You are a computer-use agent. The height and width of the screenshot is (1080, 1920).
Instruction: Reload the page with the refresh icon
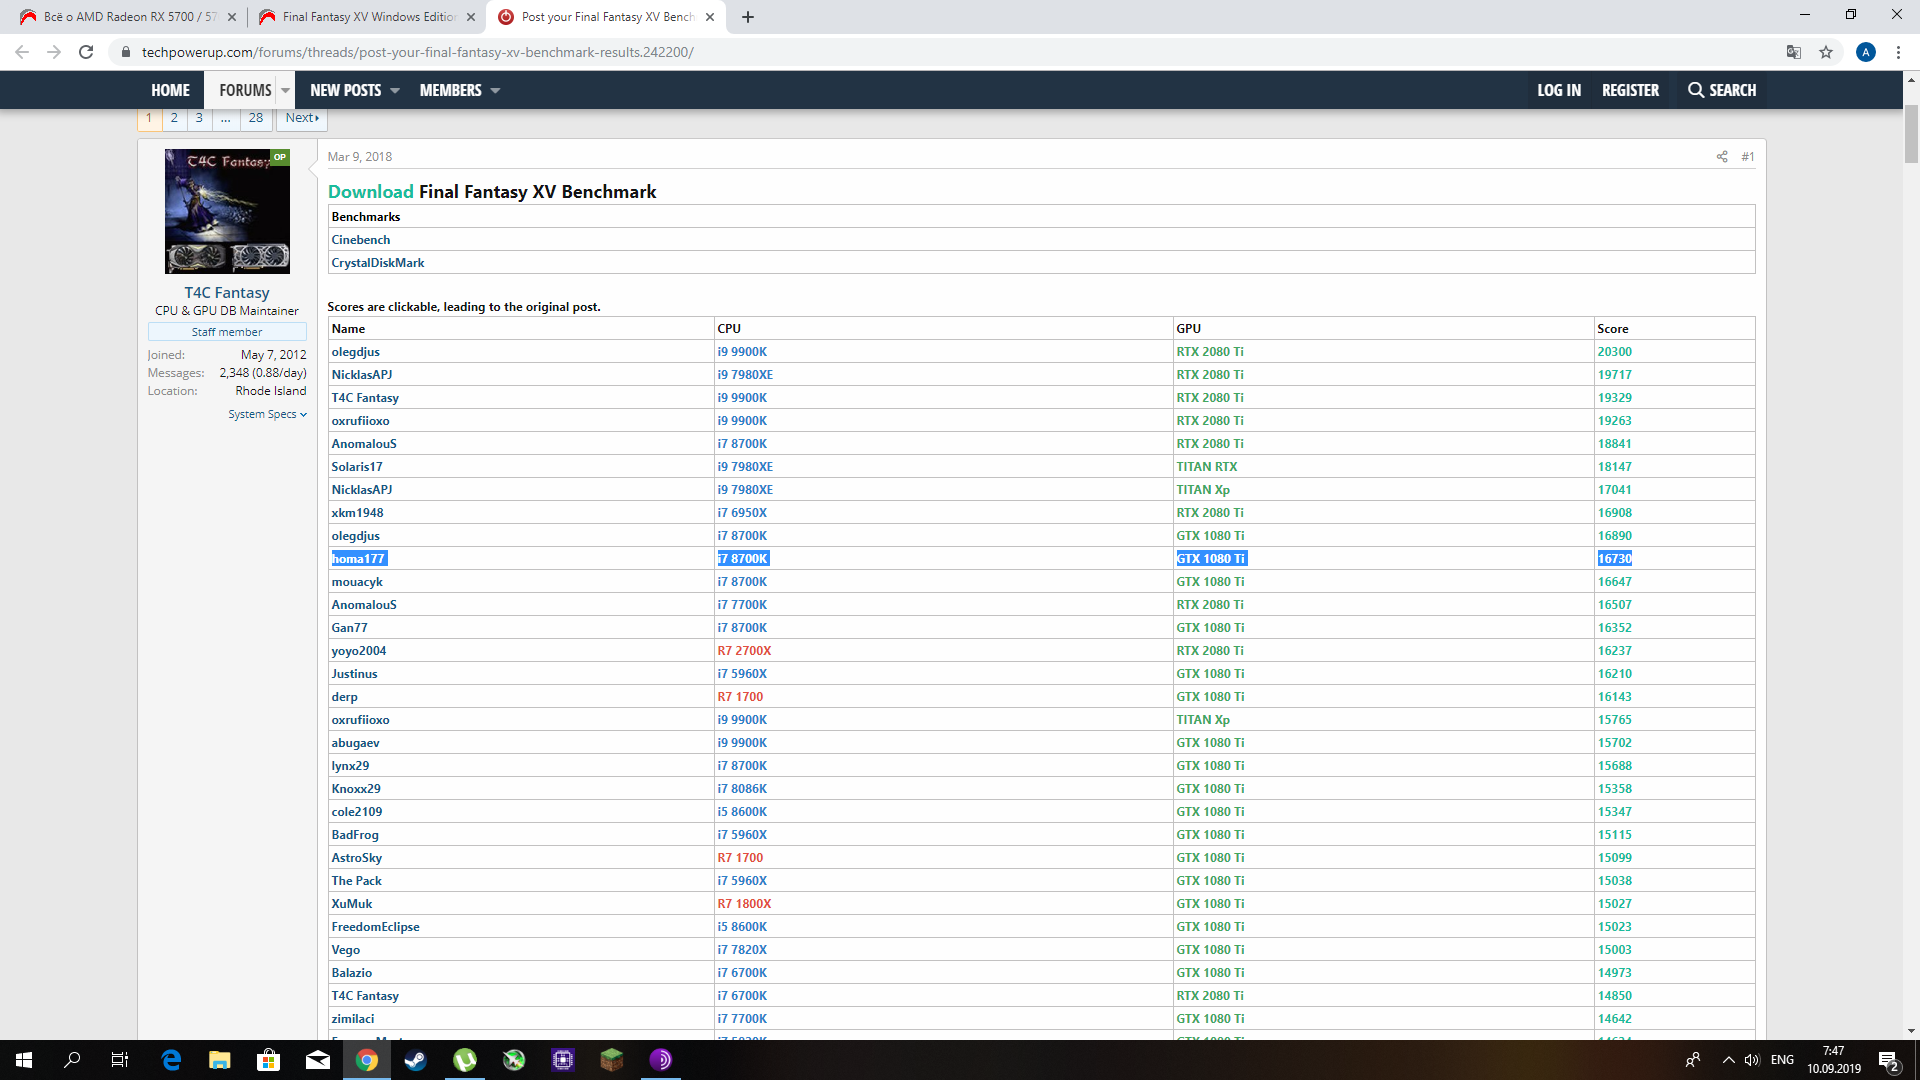(x=86, y=52)
